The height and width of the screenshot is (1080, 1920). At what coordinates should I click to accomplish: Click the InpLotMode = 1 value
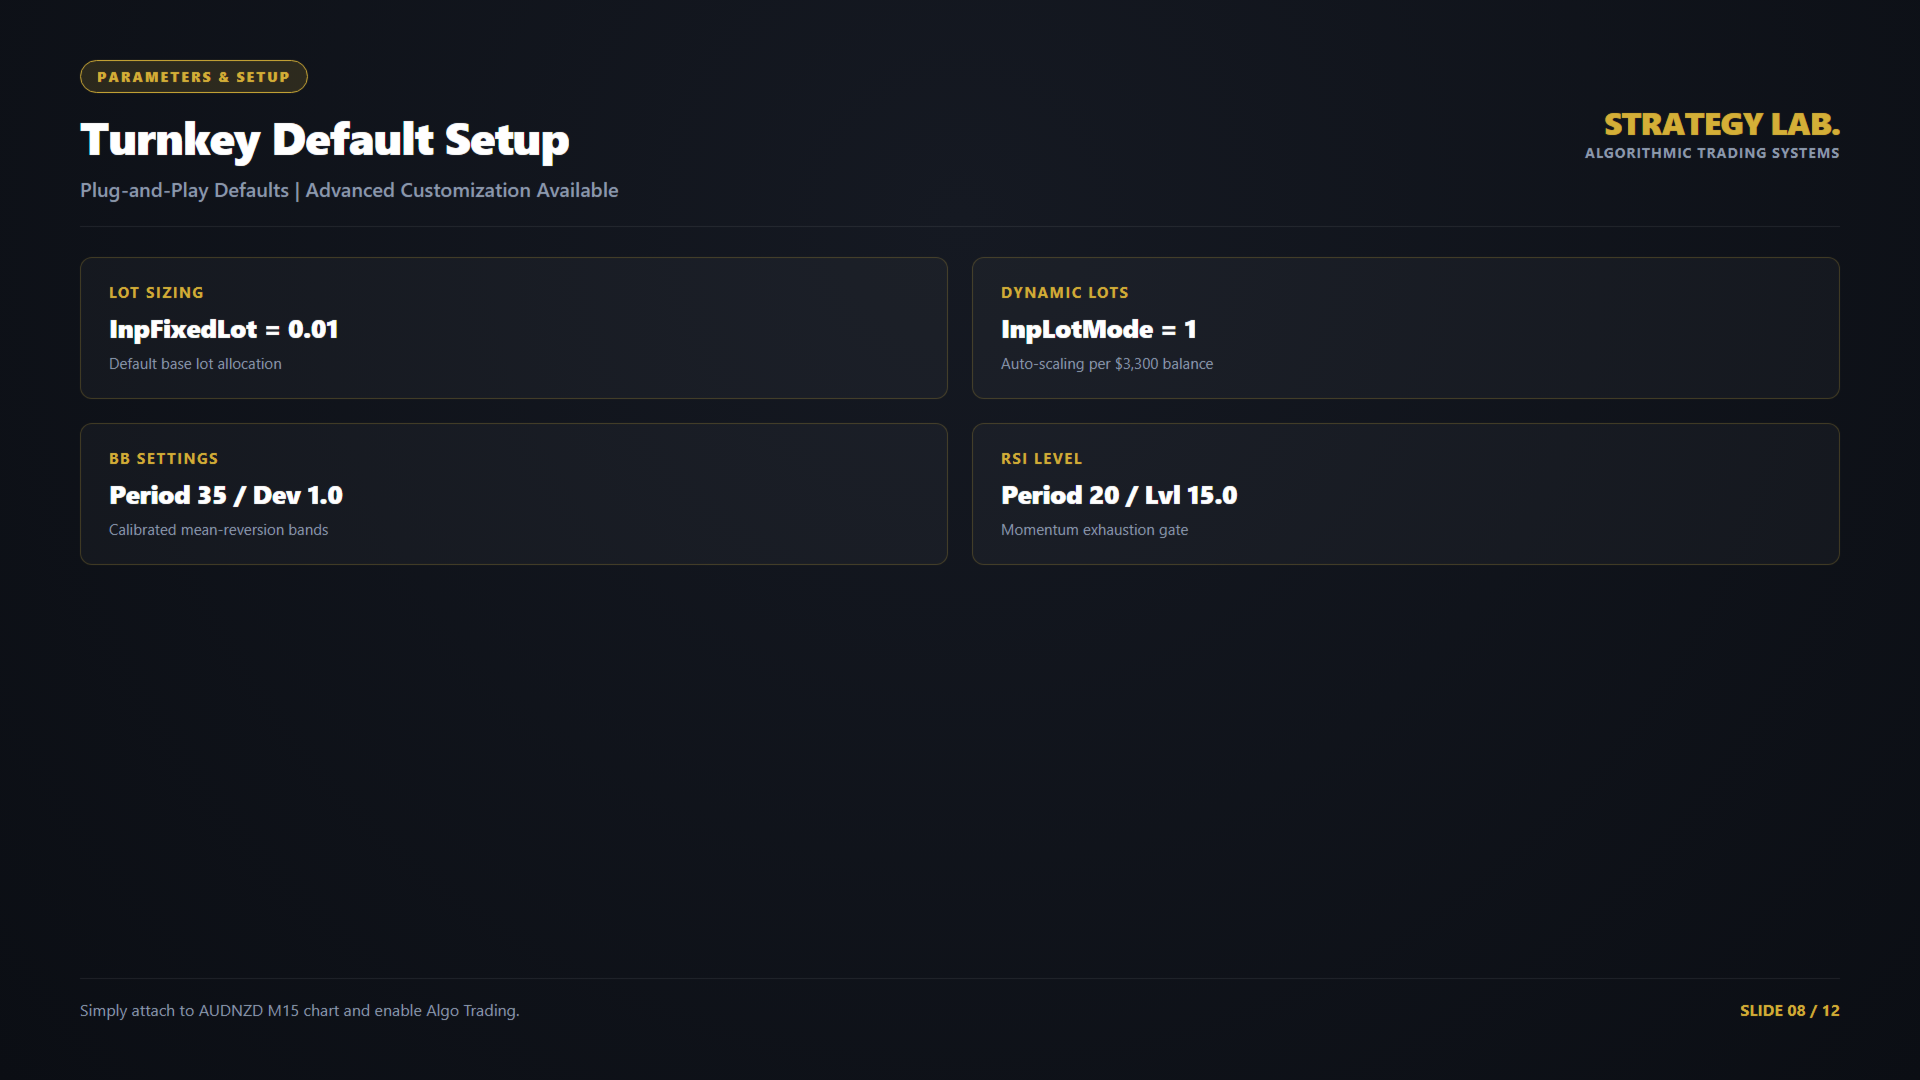[x=1099, y=329]
